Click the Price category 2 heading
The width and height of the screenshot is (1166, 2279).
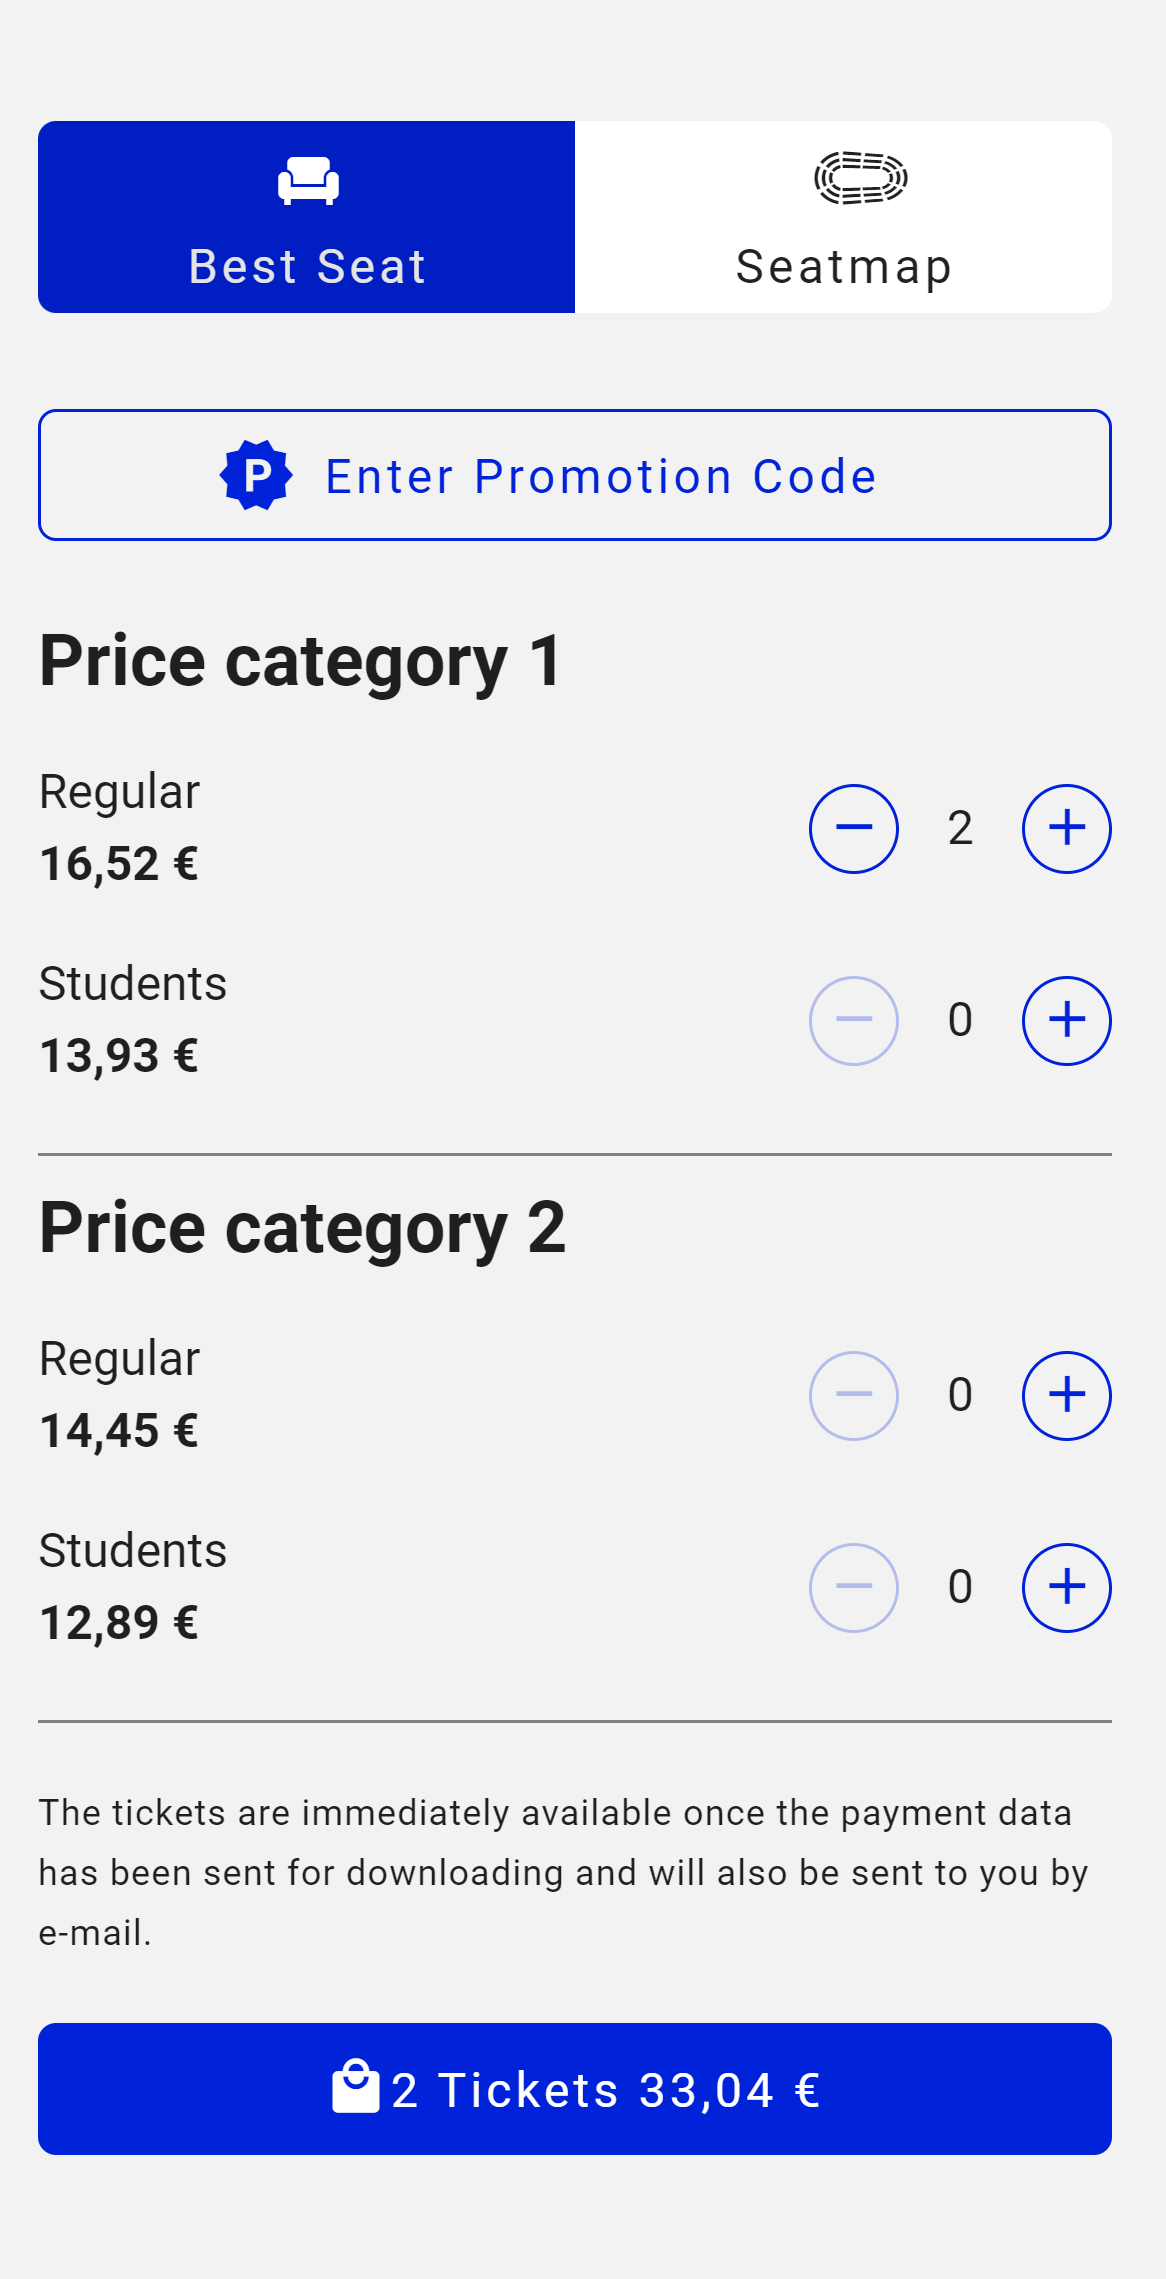coord(302,1228)
